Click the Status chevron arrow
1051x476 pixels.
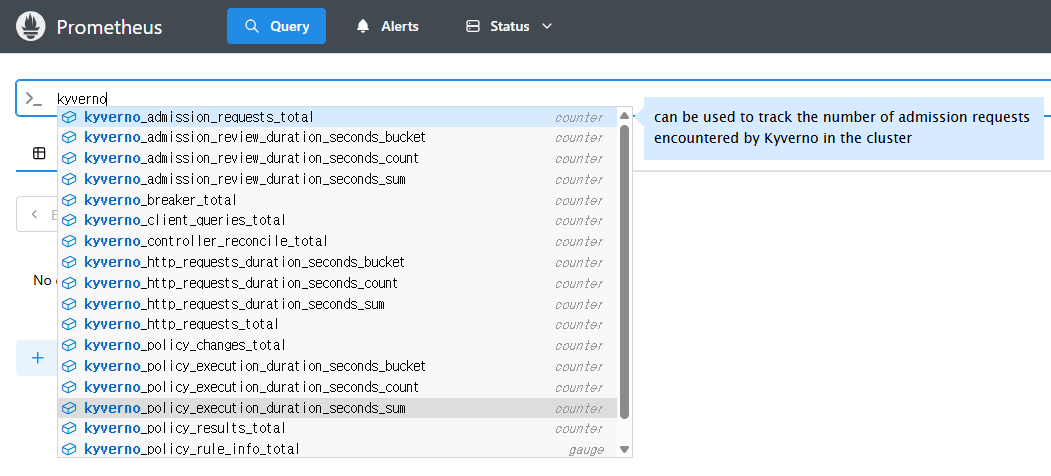tap(546, 26)
